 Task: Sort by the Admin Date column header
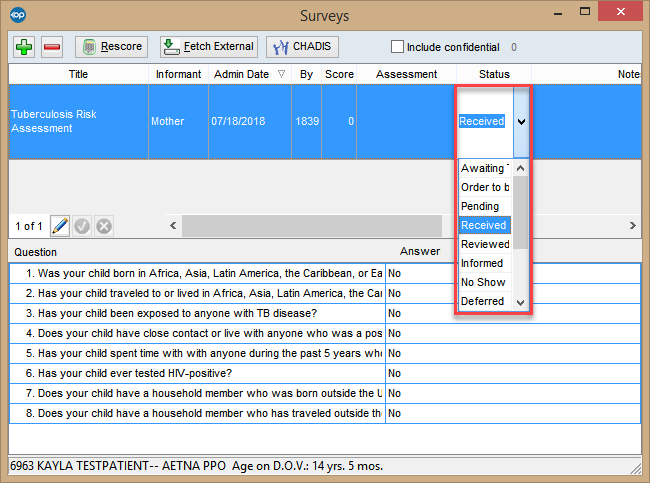[250, 74]
